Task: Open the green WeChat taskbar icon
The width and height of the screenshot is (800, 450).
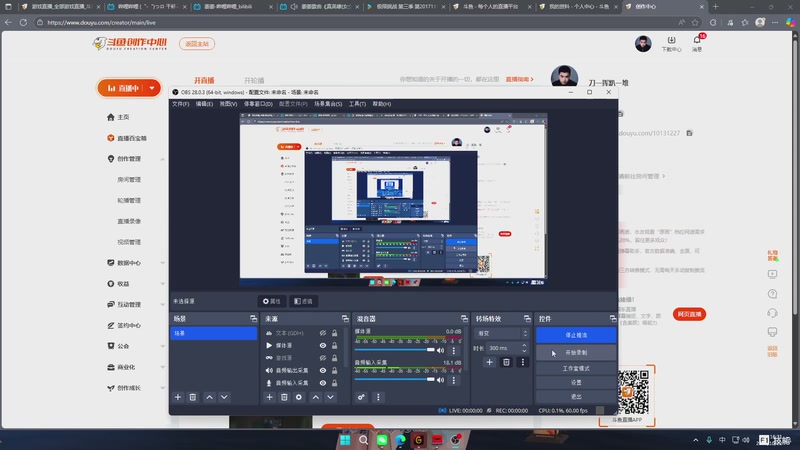Action: 382,440
